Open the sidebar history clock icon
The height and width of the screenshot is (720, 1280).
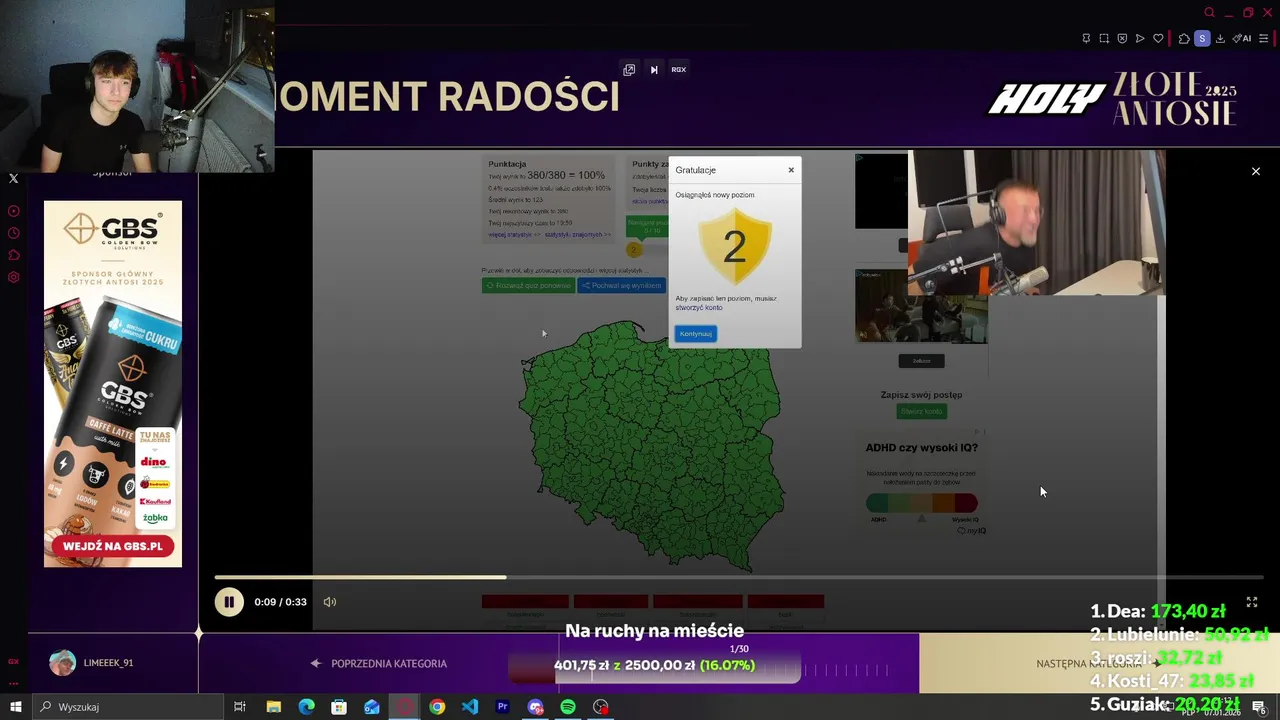(14, 233)
